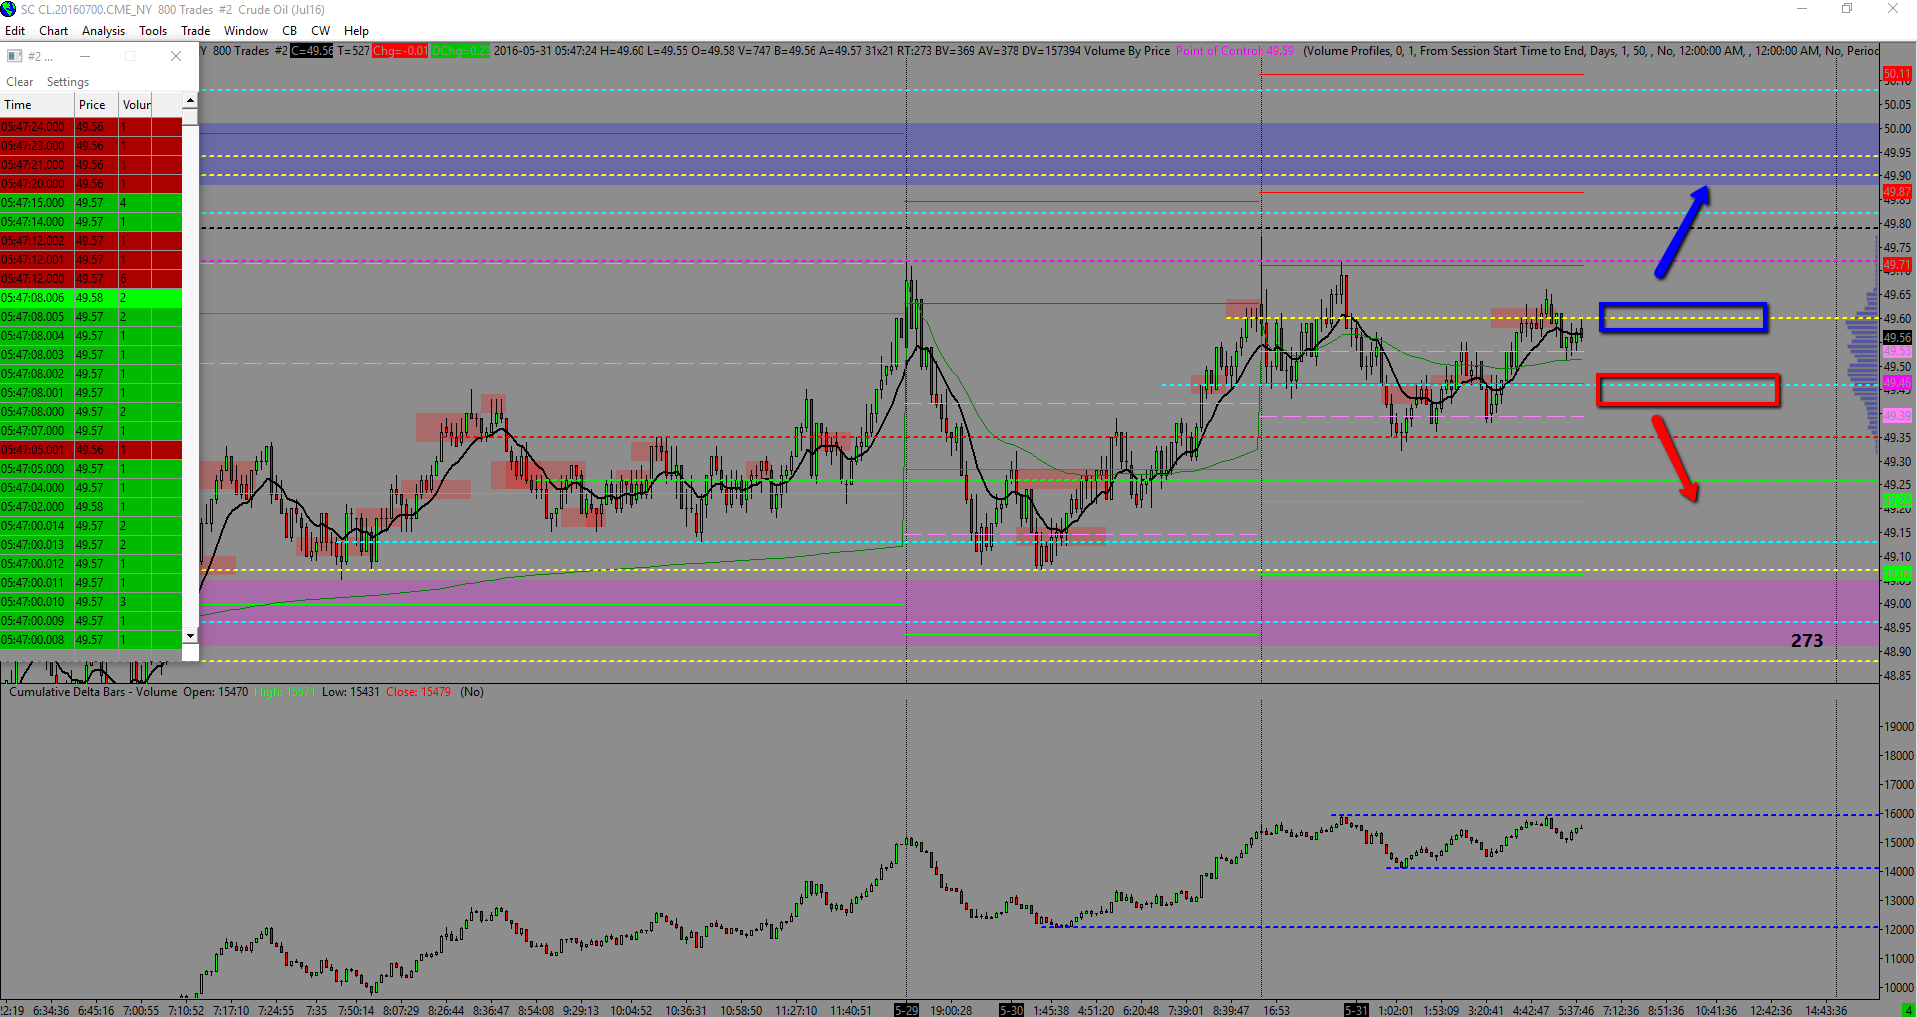
Task: Click the Sierra Chart globe icon in the title bar
Action: pos(9,9)
